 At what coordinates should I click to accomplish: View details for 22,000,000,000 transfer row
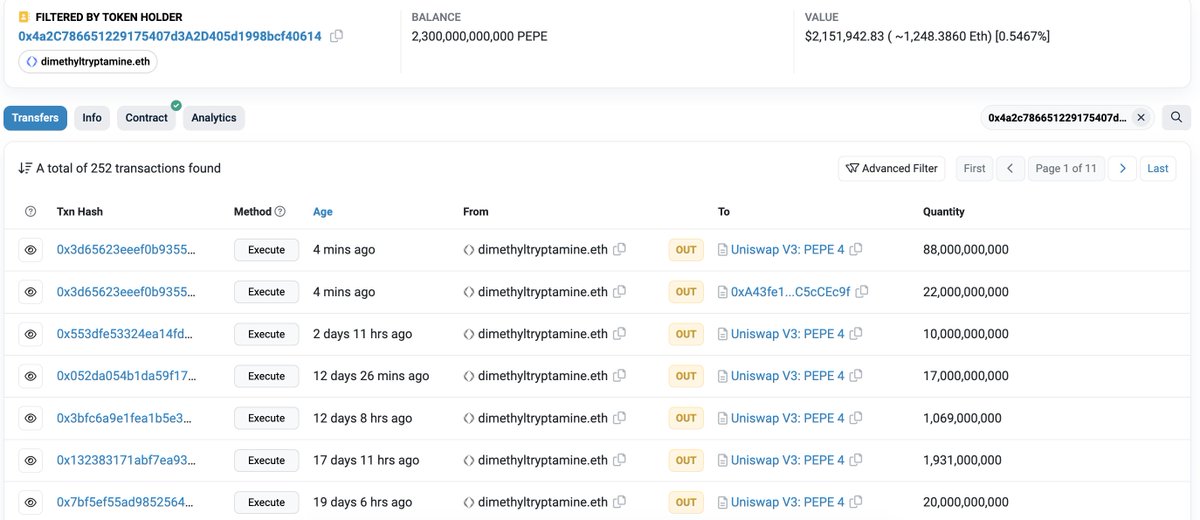(31, 292)
